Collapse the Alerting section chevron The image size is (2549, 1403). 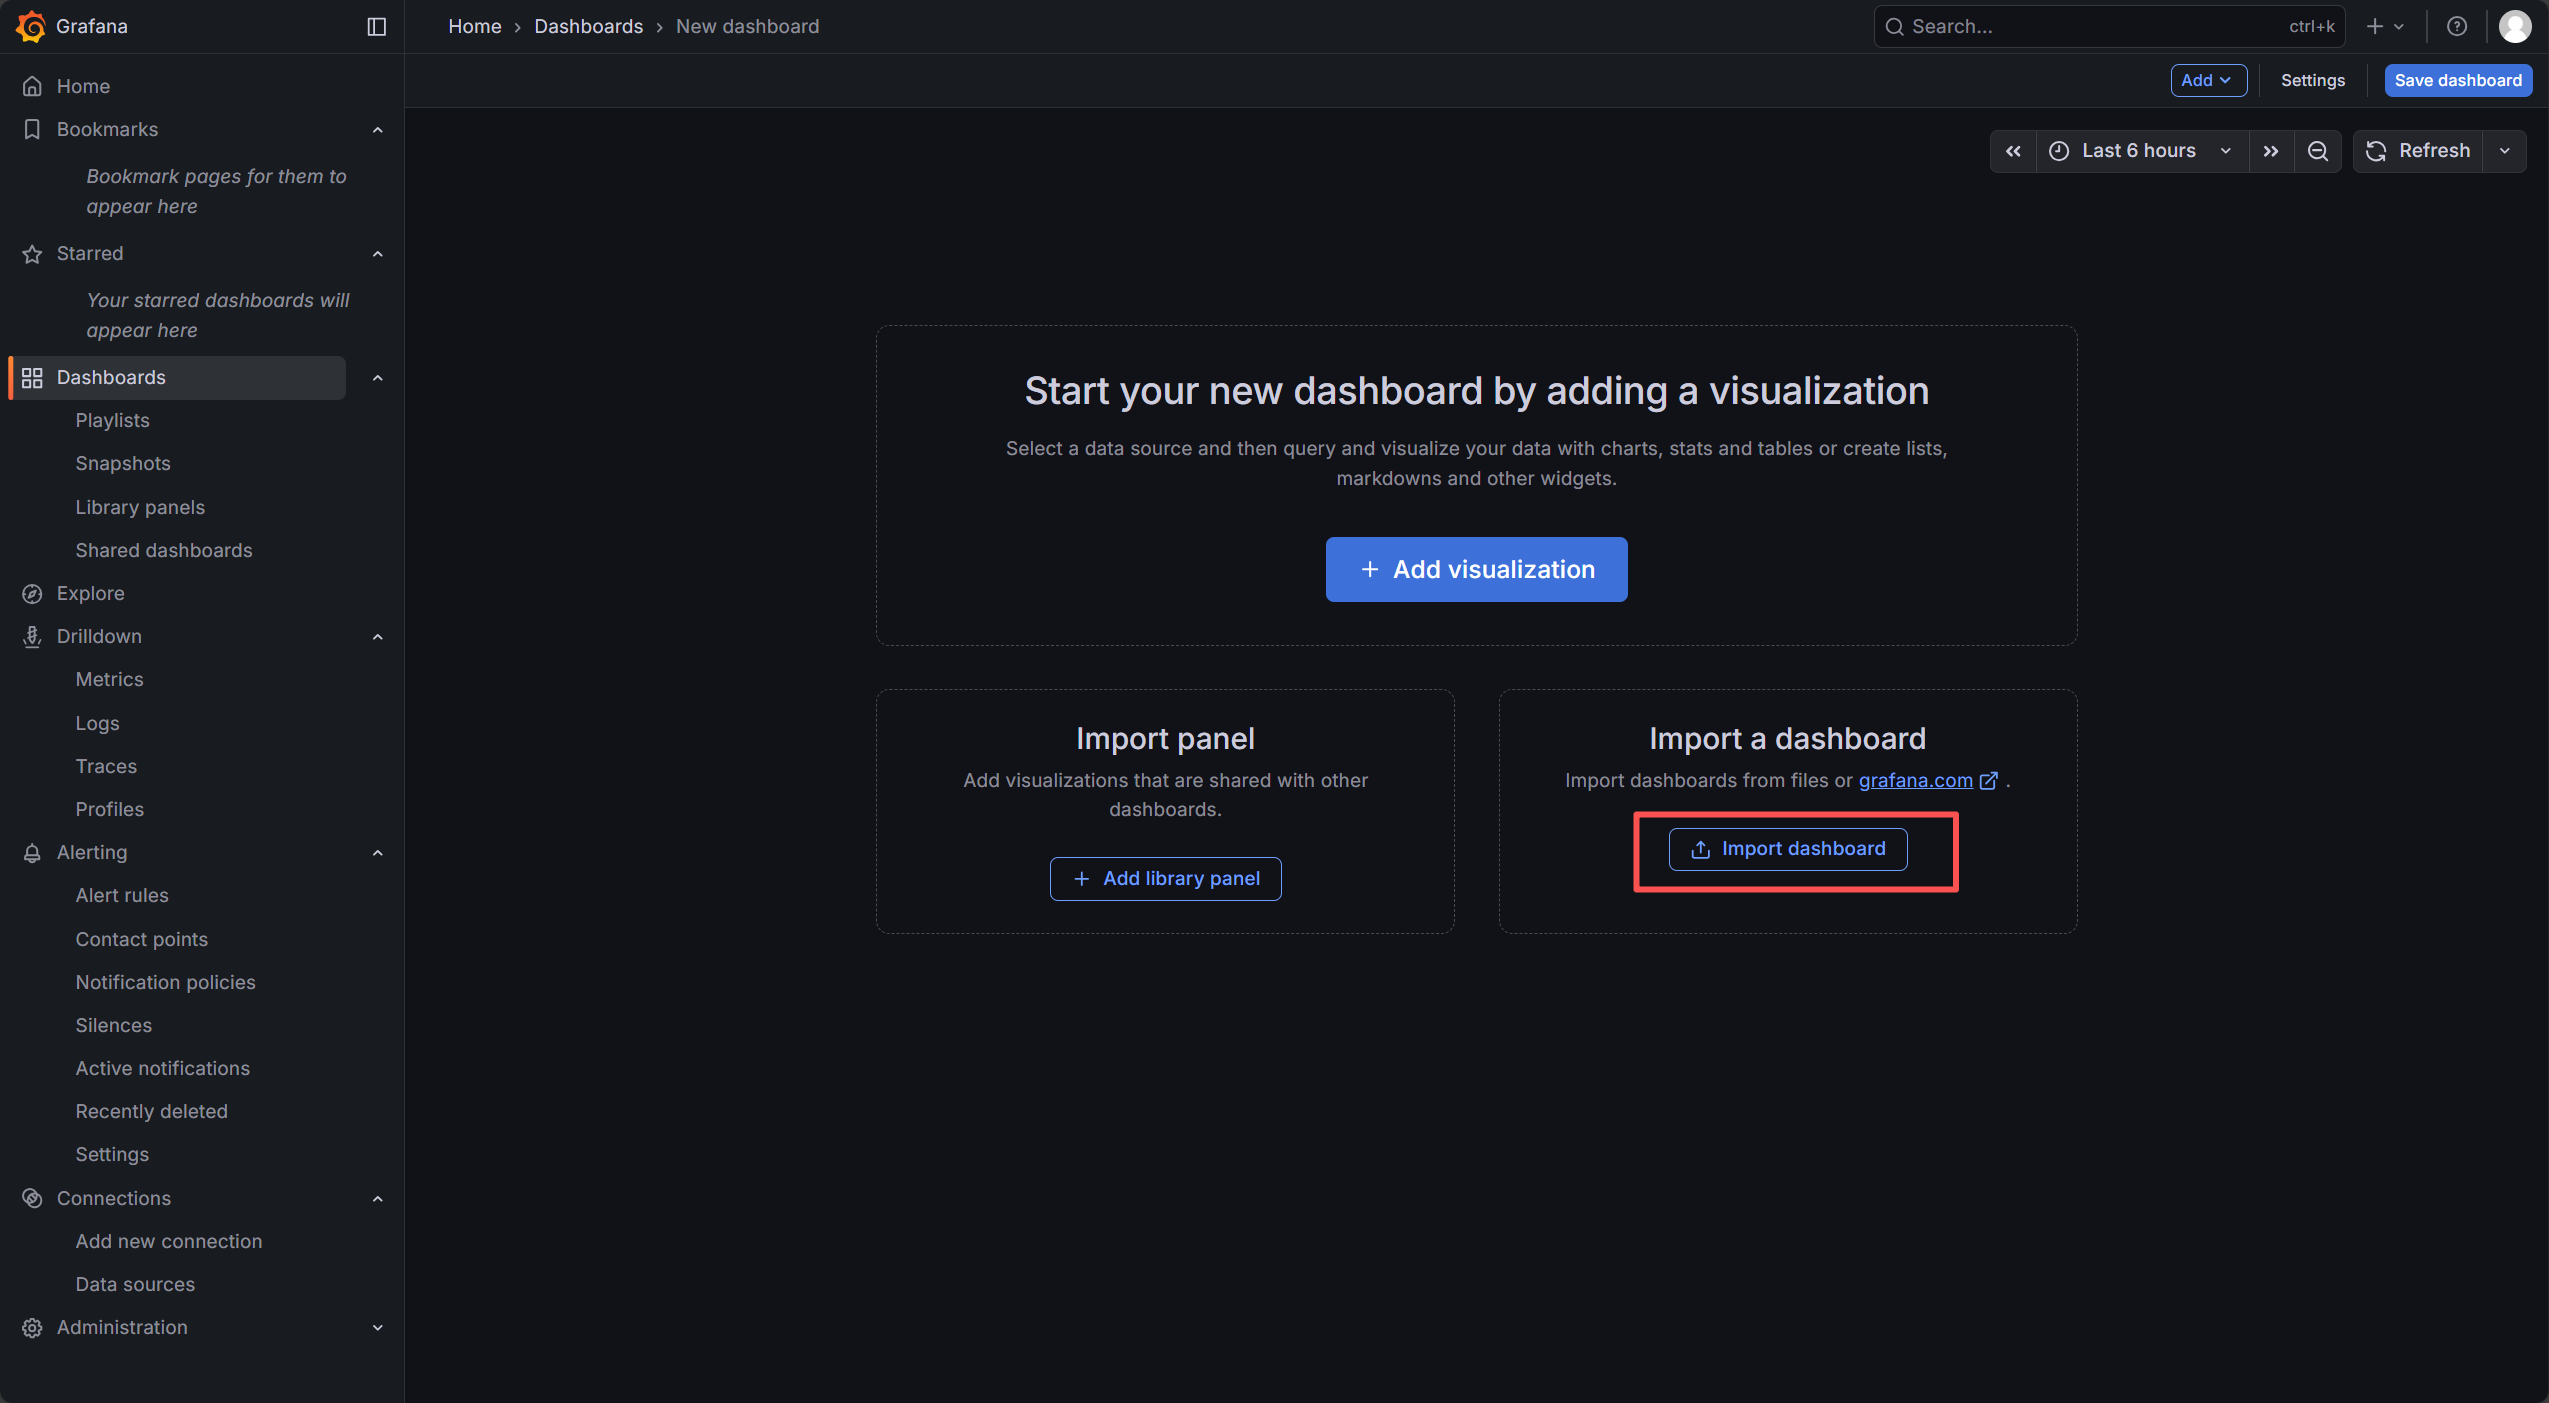coord(377,853)
